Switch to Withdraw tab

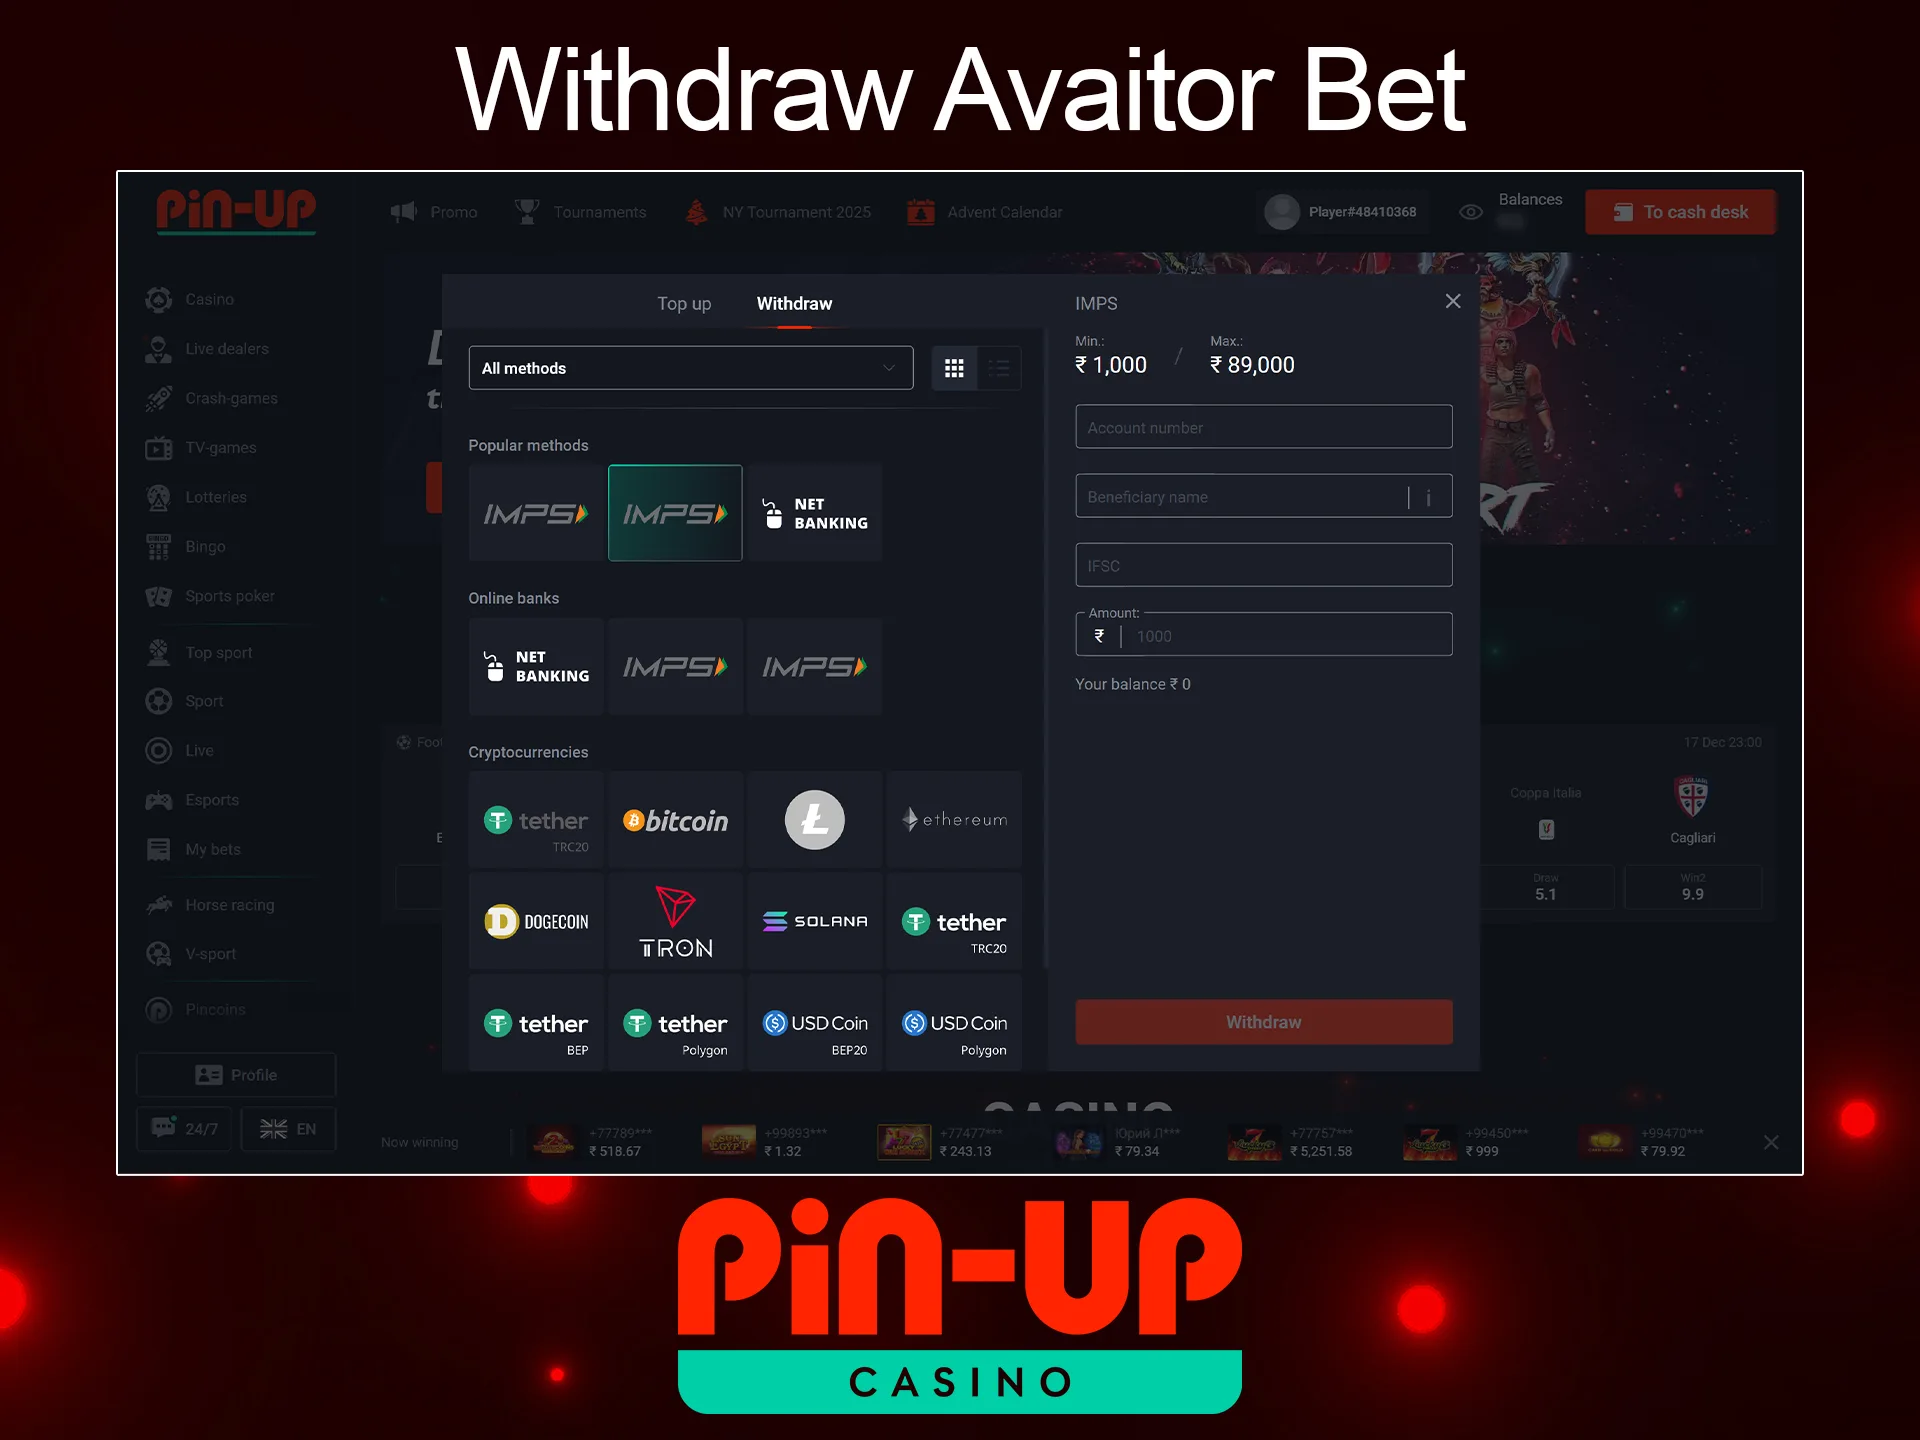795,303
